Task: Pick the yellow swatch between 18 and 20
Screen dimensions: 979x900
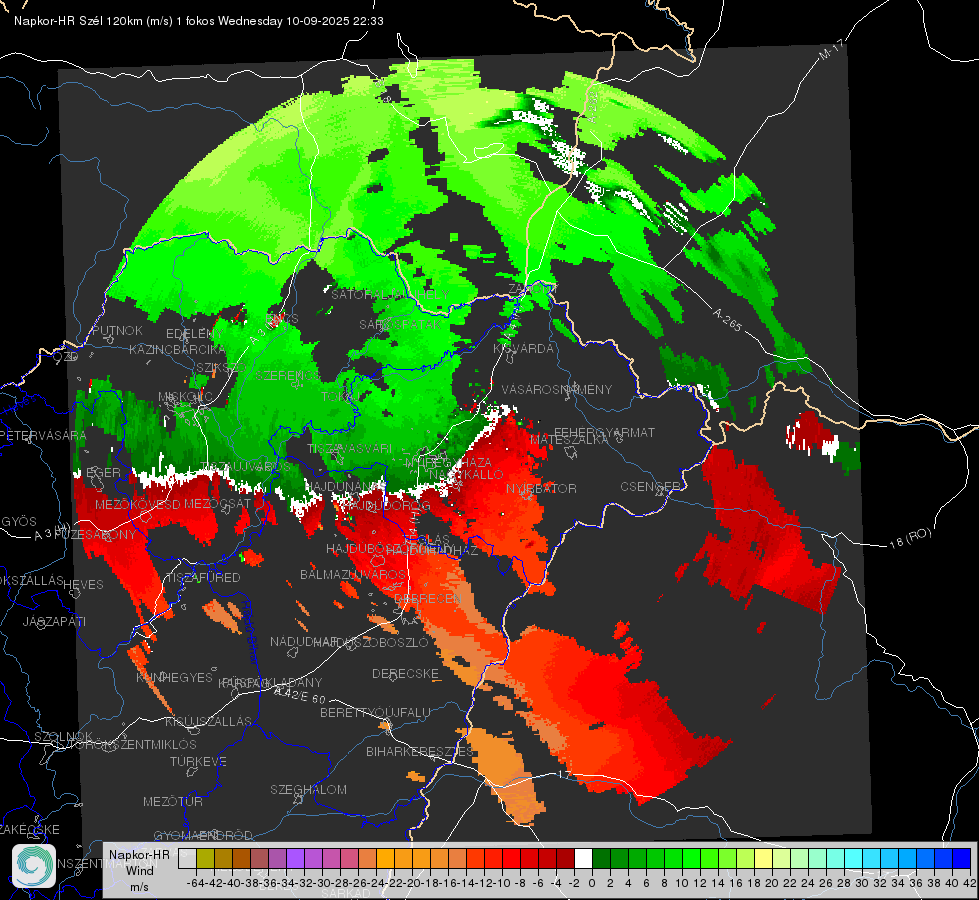Action: pos(764,858)
